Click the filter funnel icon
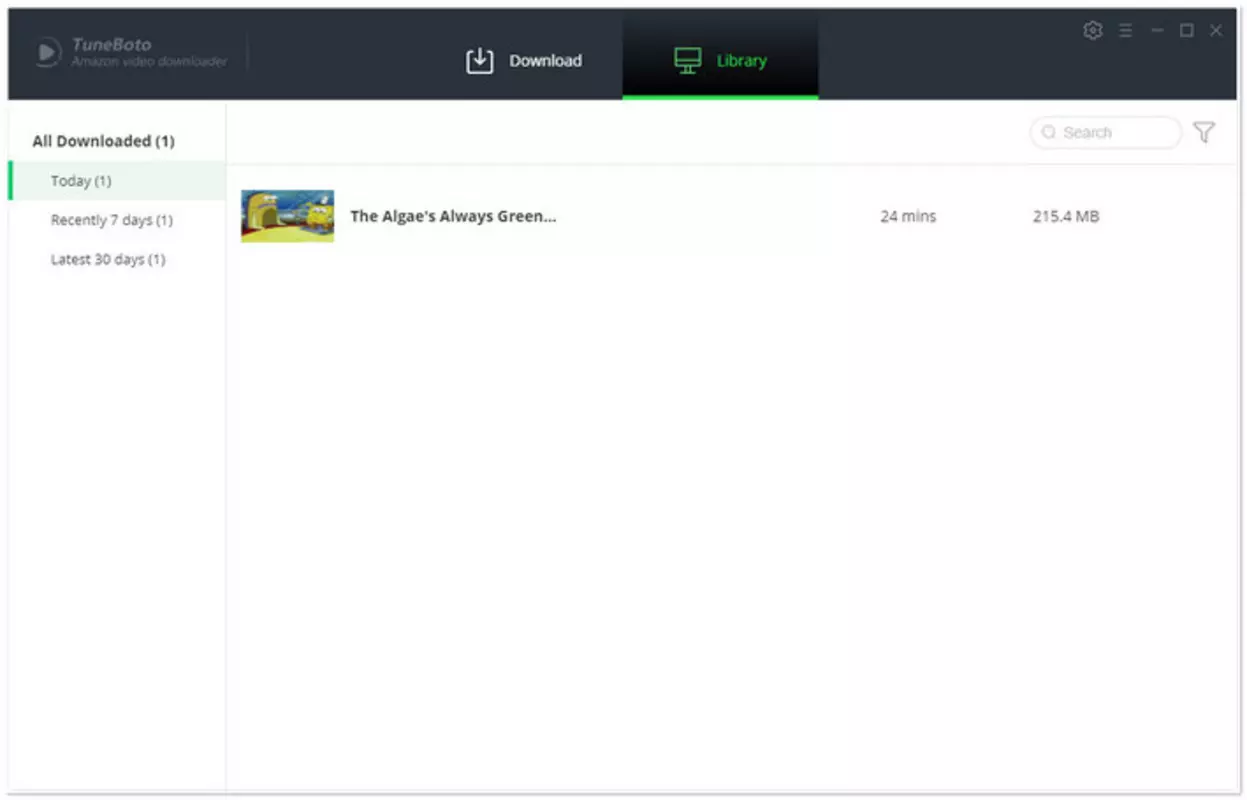The height and width of the screenshot is (800, 1247). pos(1204,132)
